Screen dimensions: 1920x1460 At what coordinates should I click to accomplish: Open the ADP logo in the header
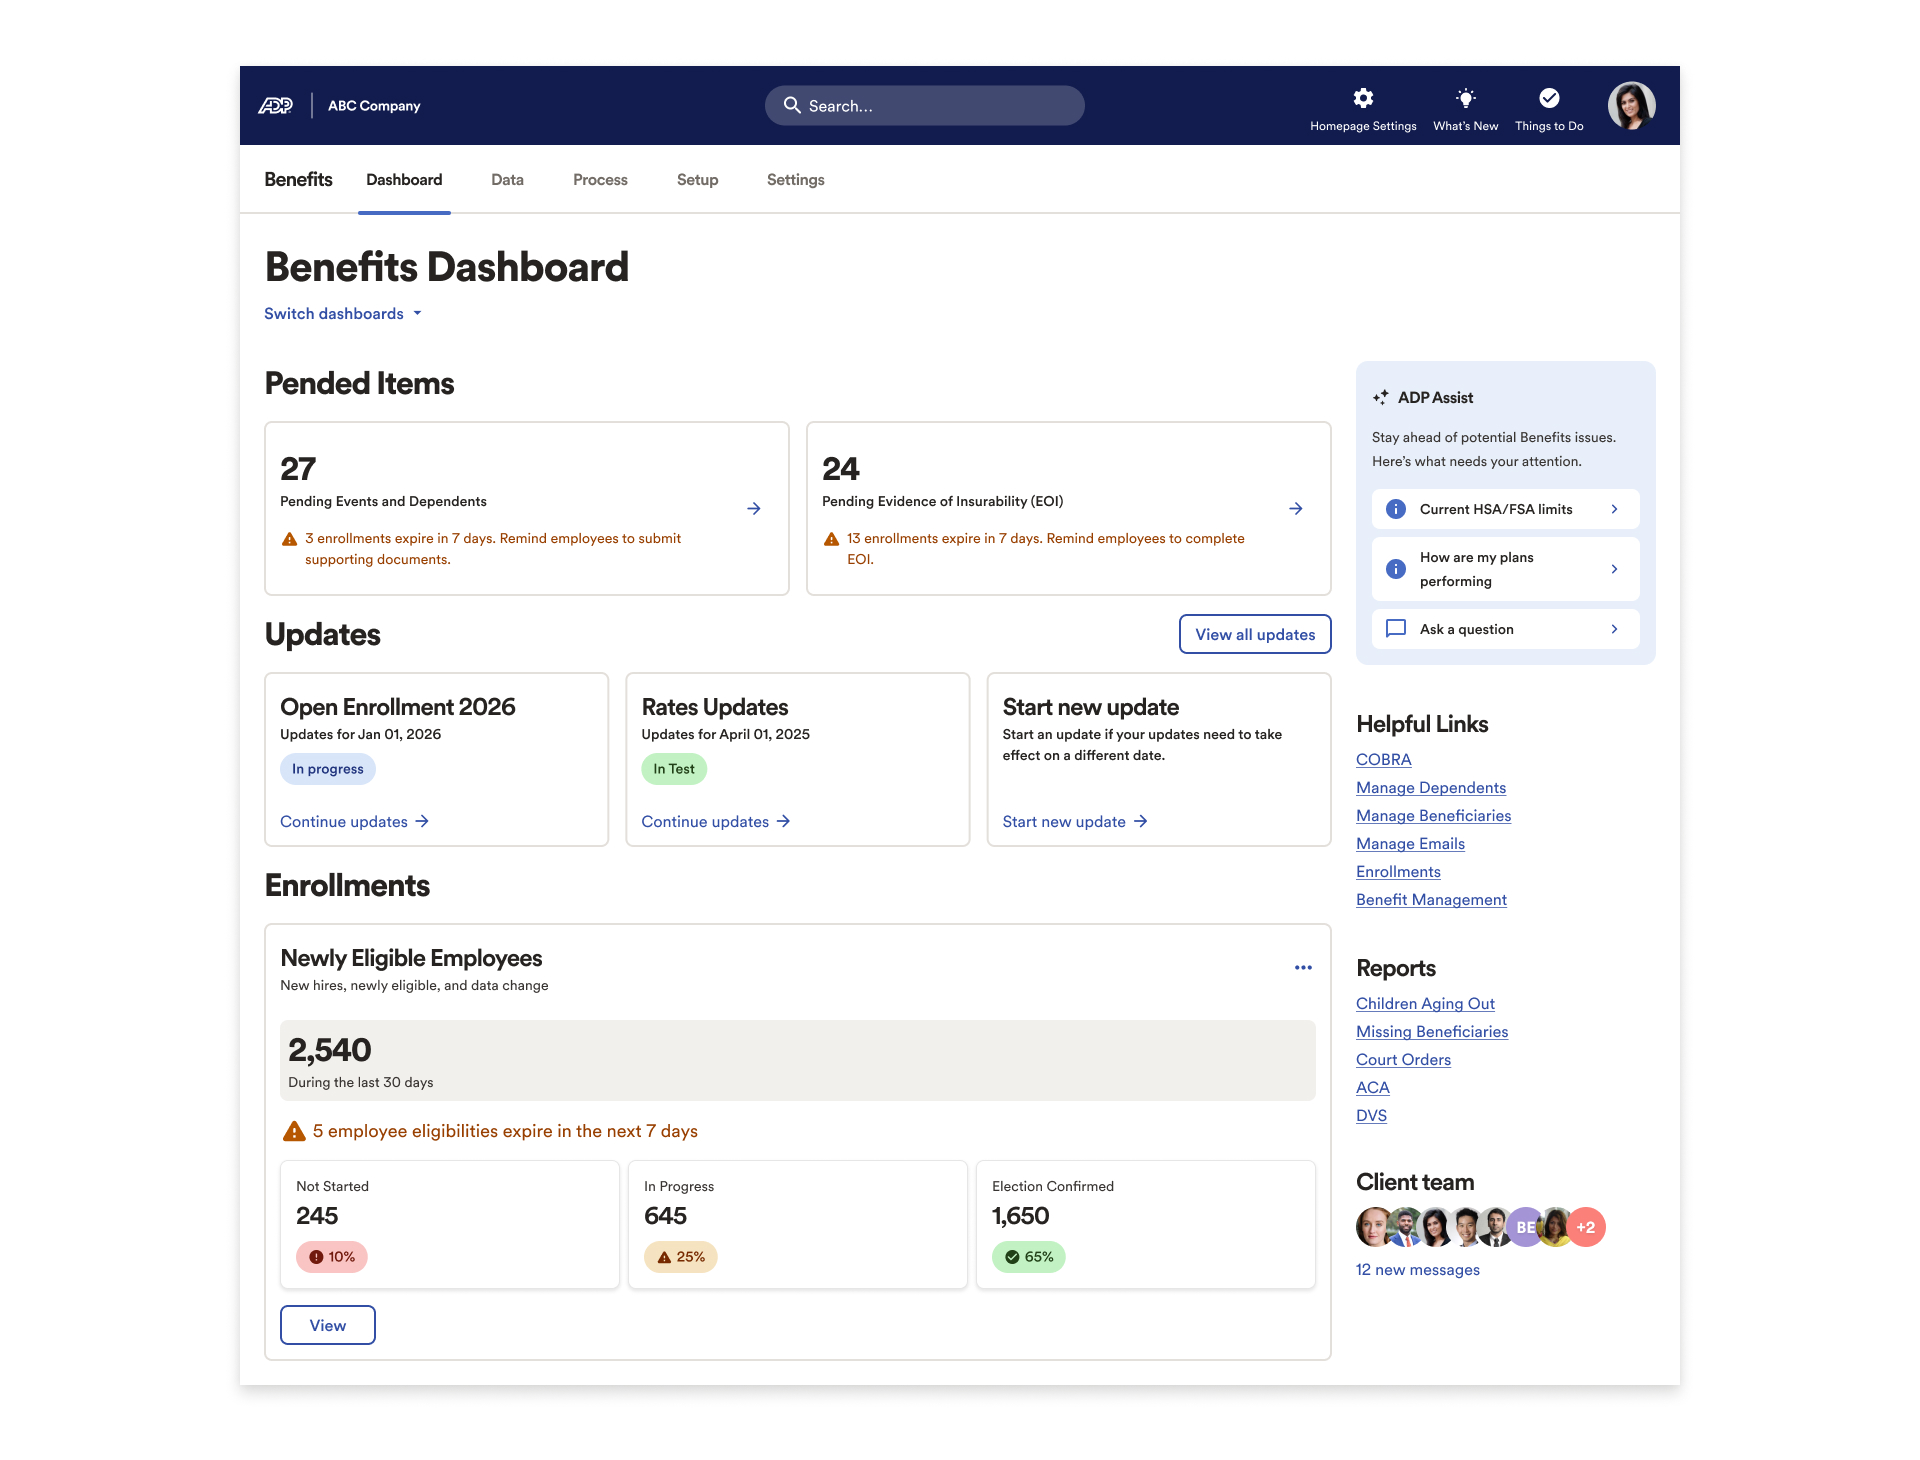(x=277, y=105)
